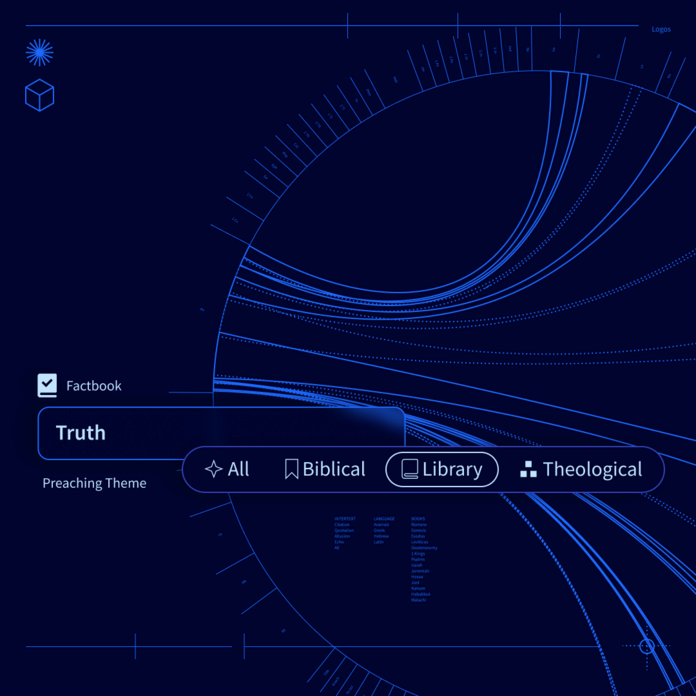The height and width of the screenshot is (696, 696).
Task: Select Greek in the Language list
Action: click(x=379, y=530)
